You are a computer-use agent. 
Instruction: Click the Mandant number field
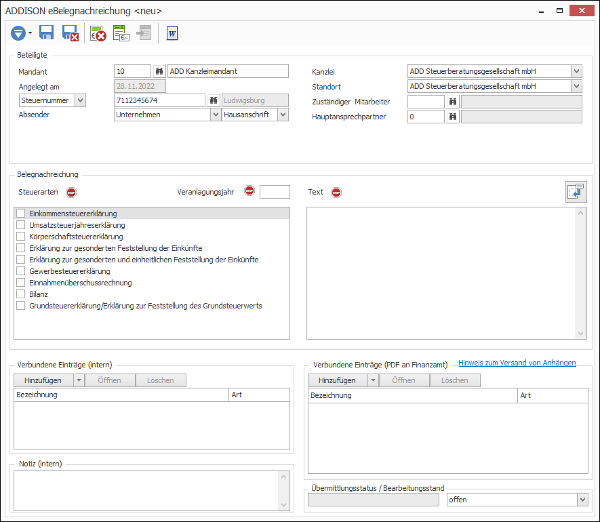pos(132,71)
